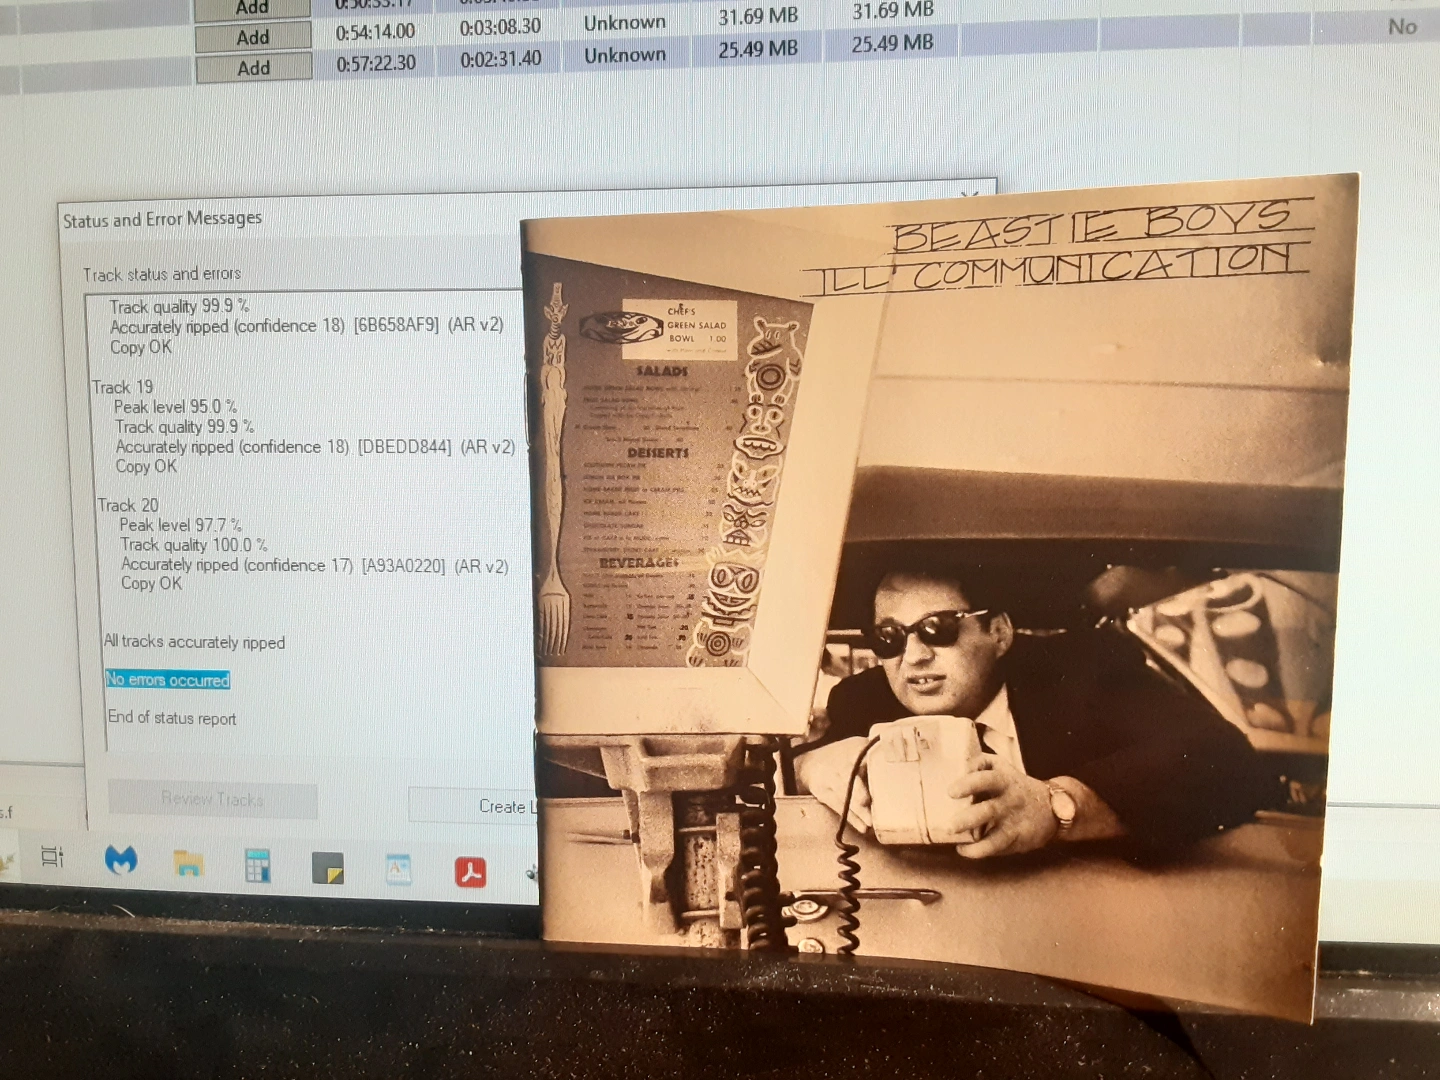Viewport: 1440px width, 1080px height.
Task: Open File Explorer from the taskbar
Action: coord(188,863)
